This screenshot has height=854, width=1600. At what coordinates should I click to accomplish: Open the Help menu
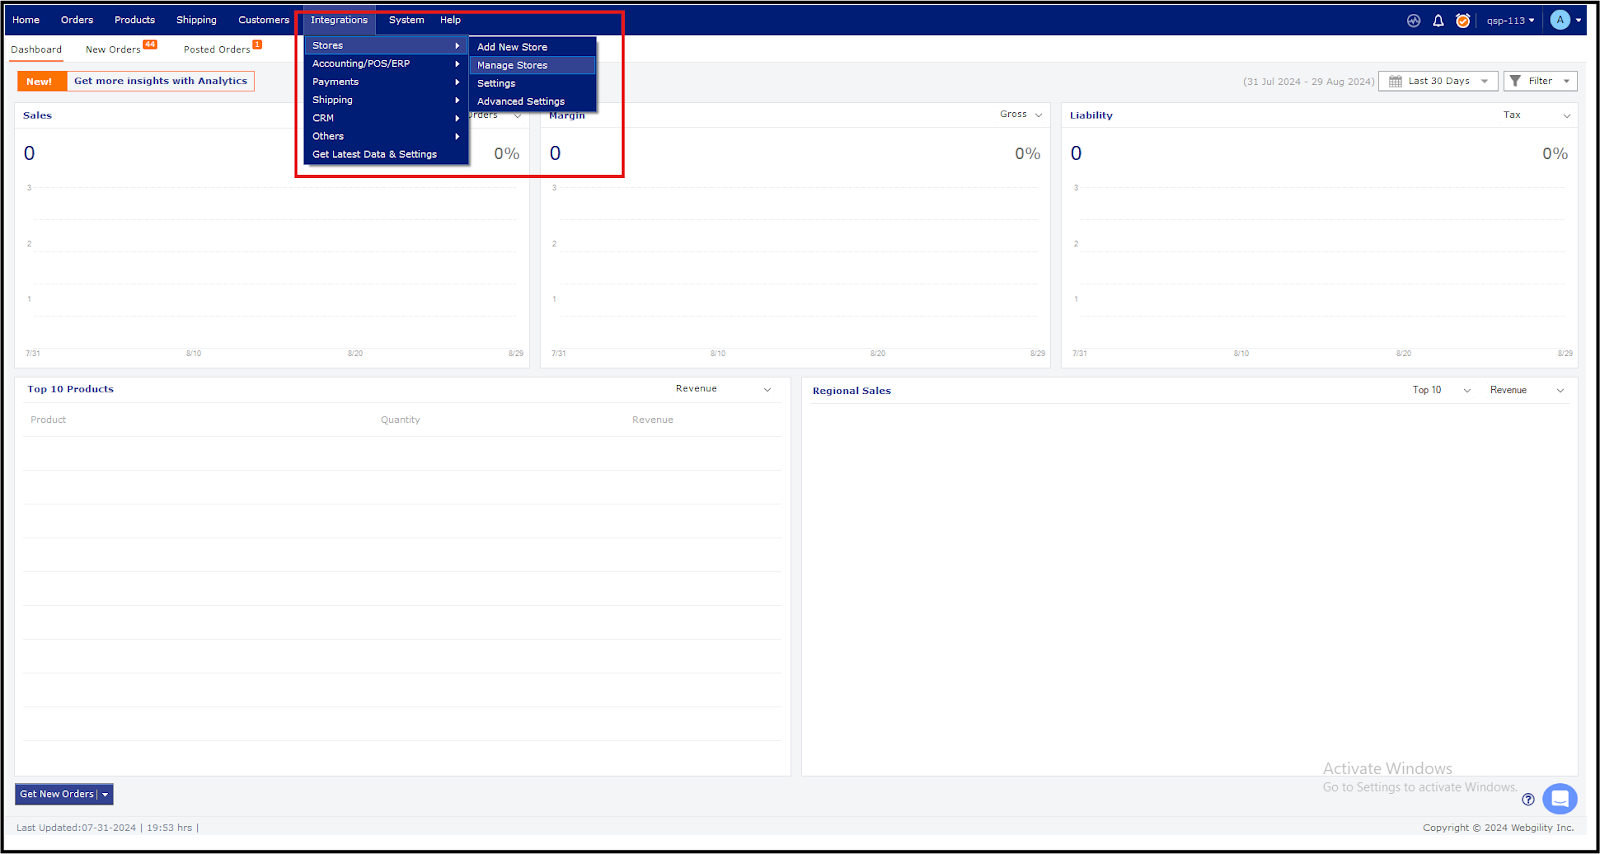[451, 20]
